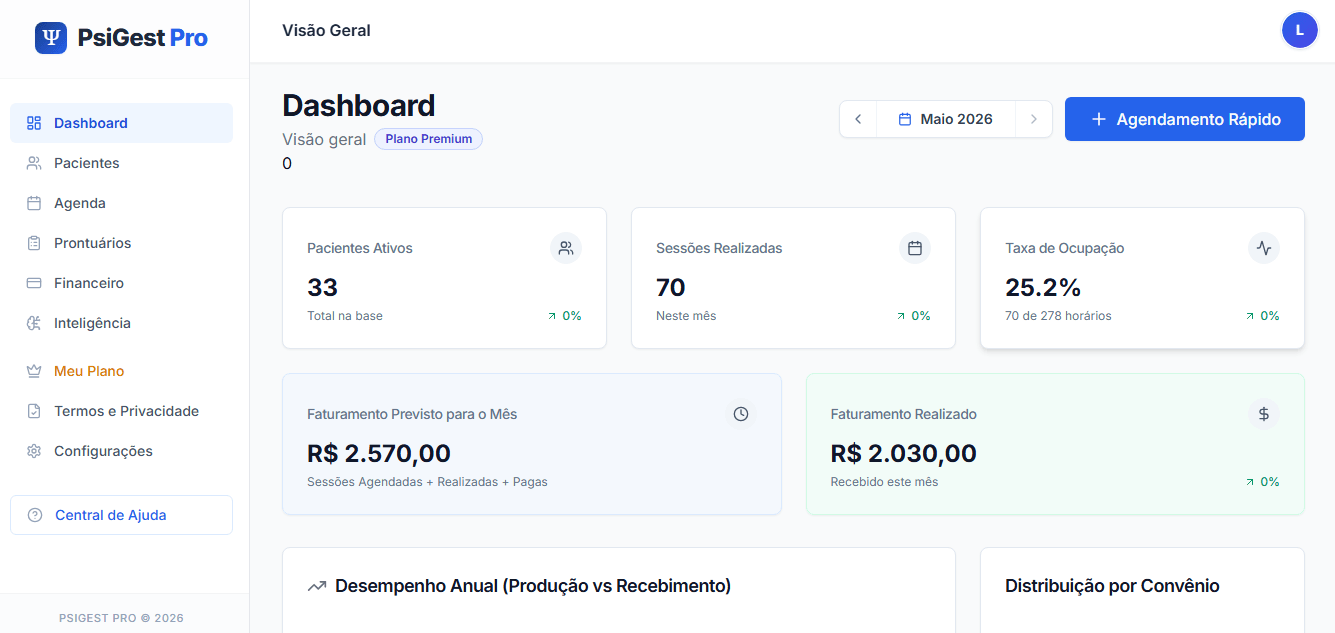Open the Financeiro sidebar item

coord(121,283)
